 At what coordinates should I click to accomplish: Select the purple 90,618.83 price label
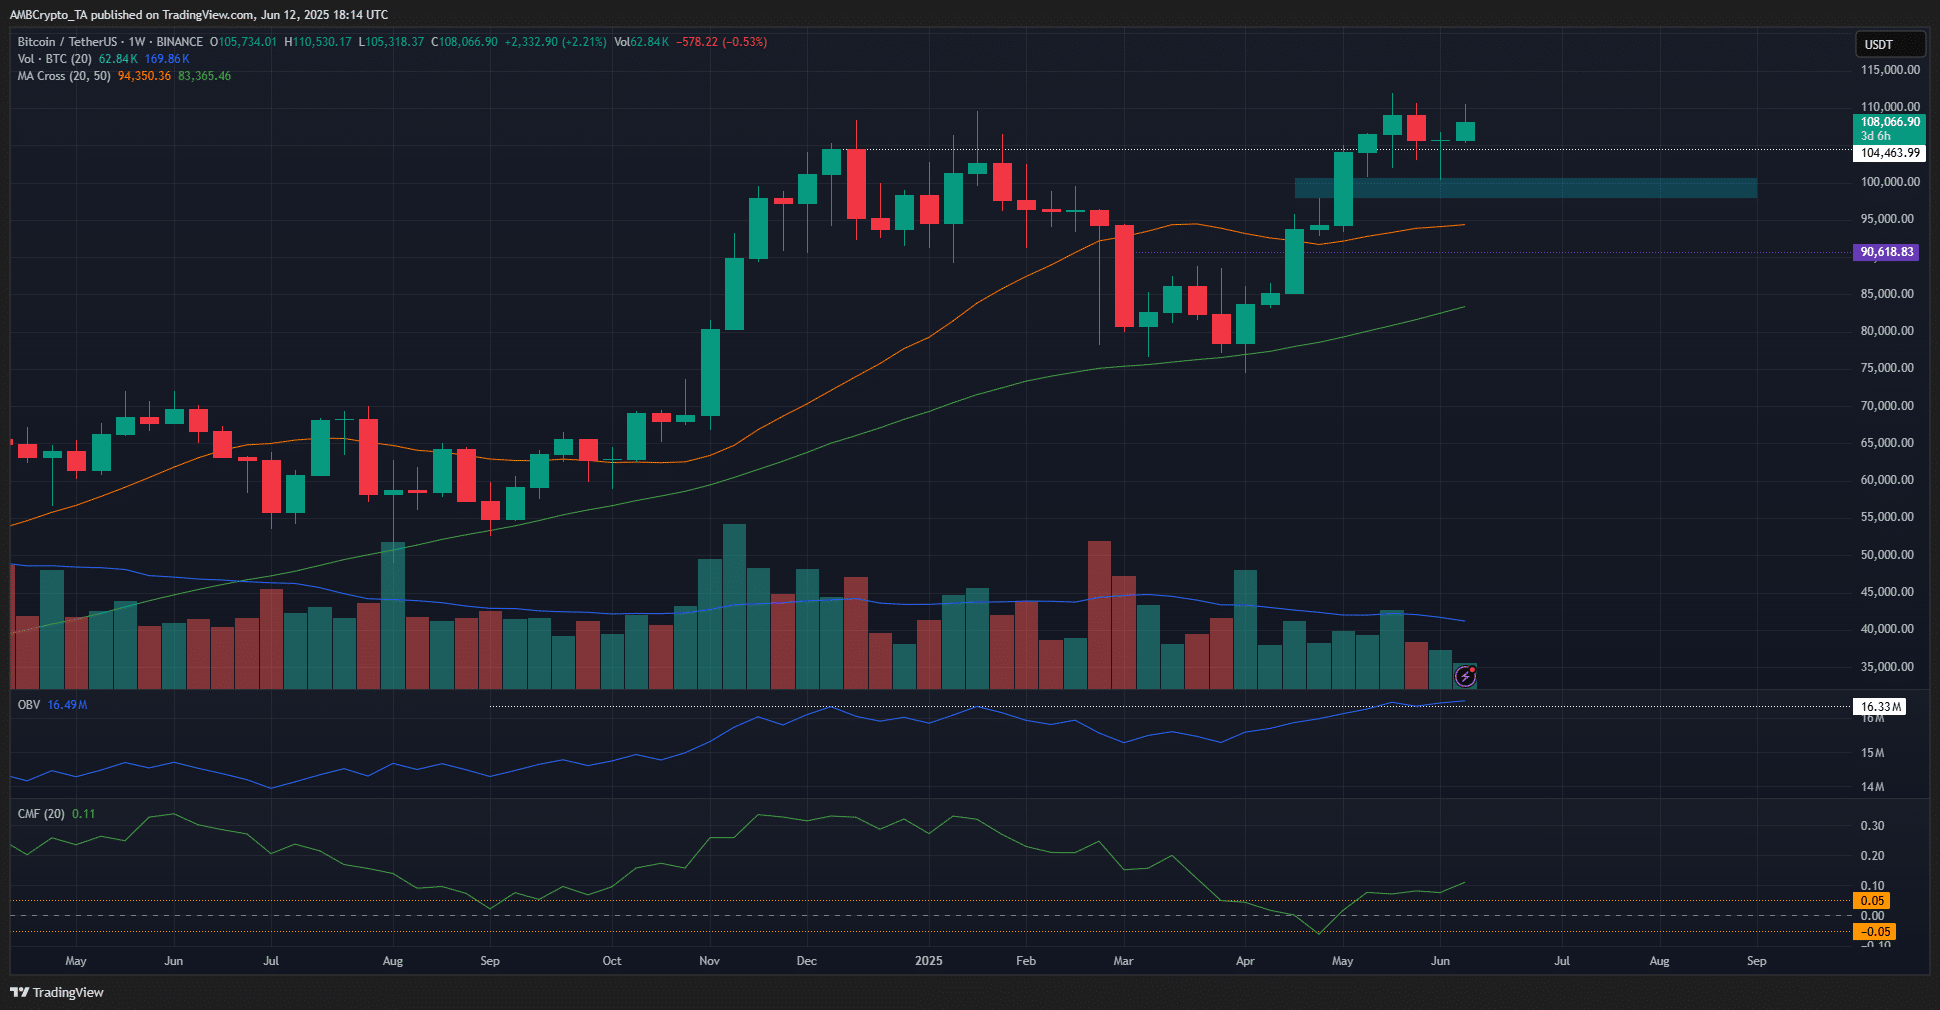(1886, 252)
